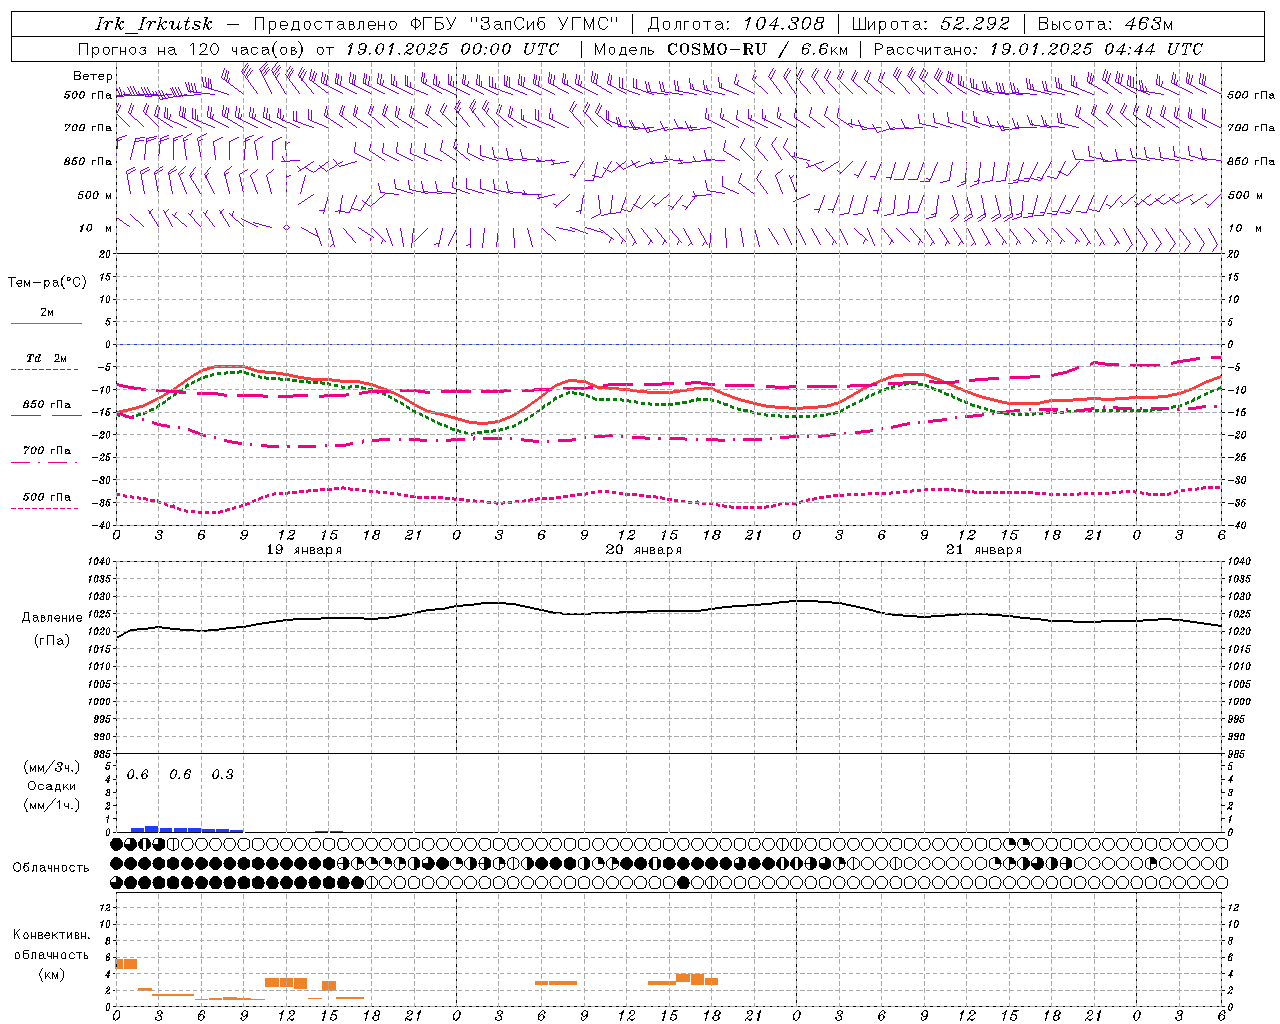The height and width of the screenshot is (1024, 1280).
Task: Select the provider text ФГБУ "ЗапСиб УГМС"
Action: click(515, 24)
